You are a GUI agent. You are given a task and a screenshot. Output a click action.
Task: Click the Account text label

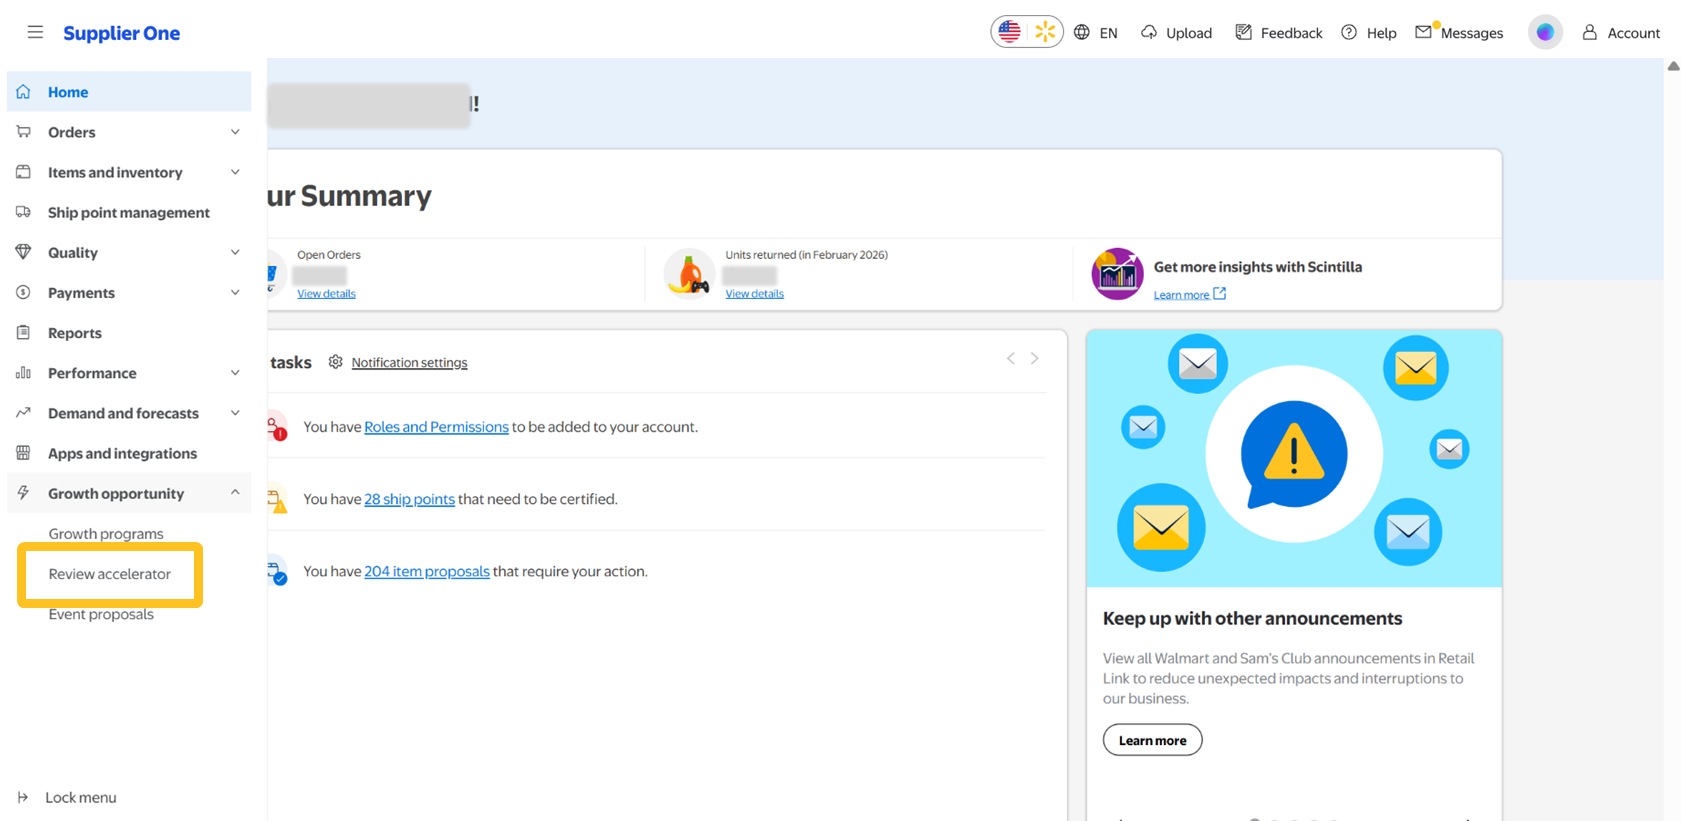point(1634,33)
